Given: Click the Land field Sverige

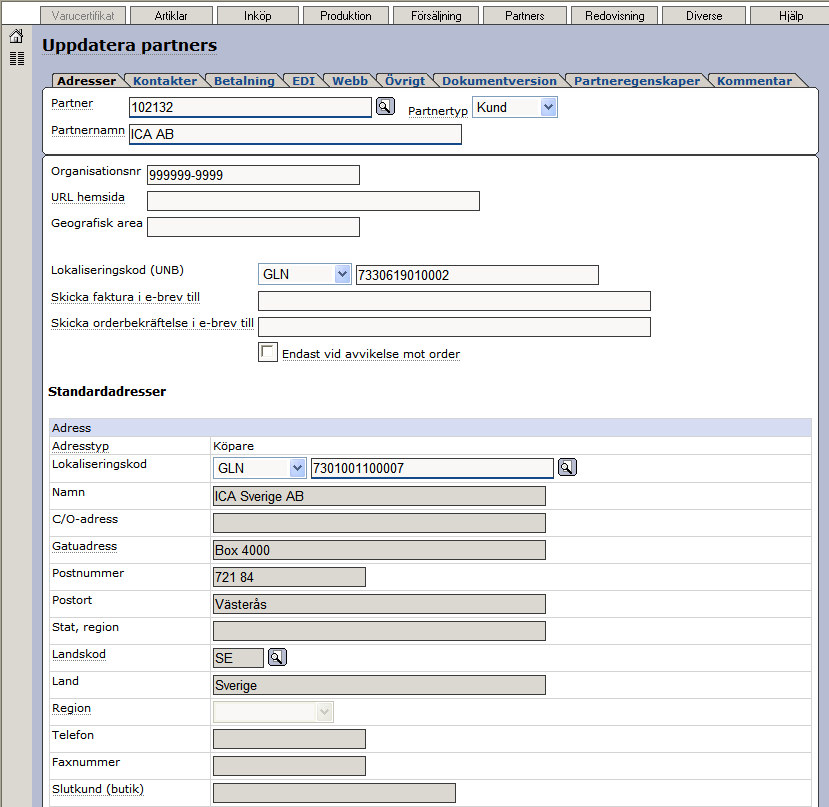Looking at the screenshot, I should point(379,685).
